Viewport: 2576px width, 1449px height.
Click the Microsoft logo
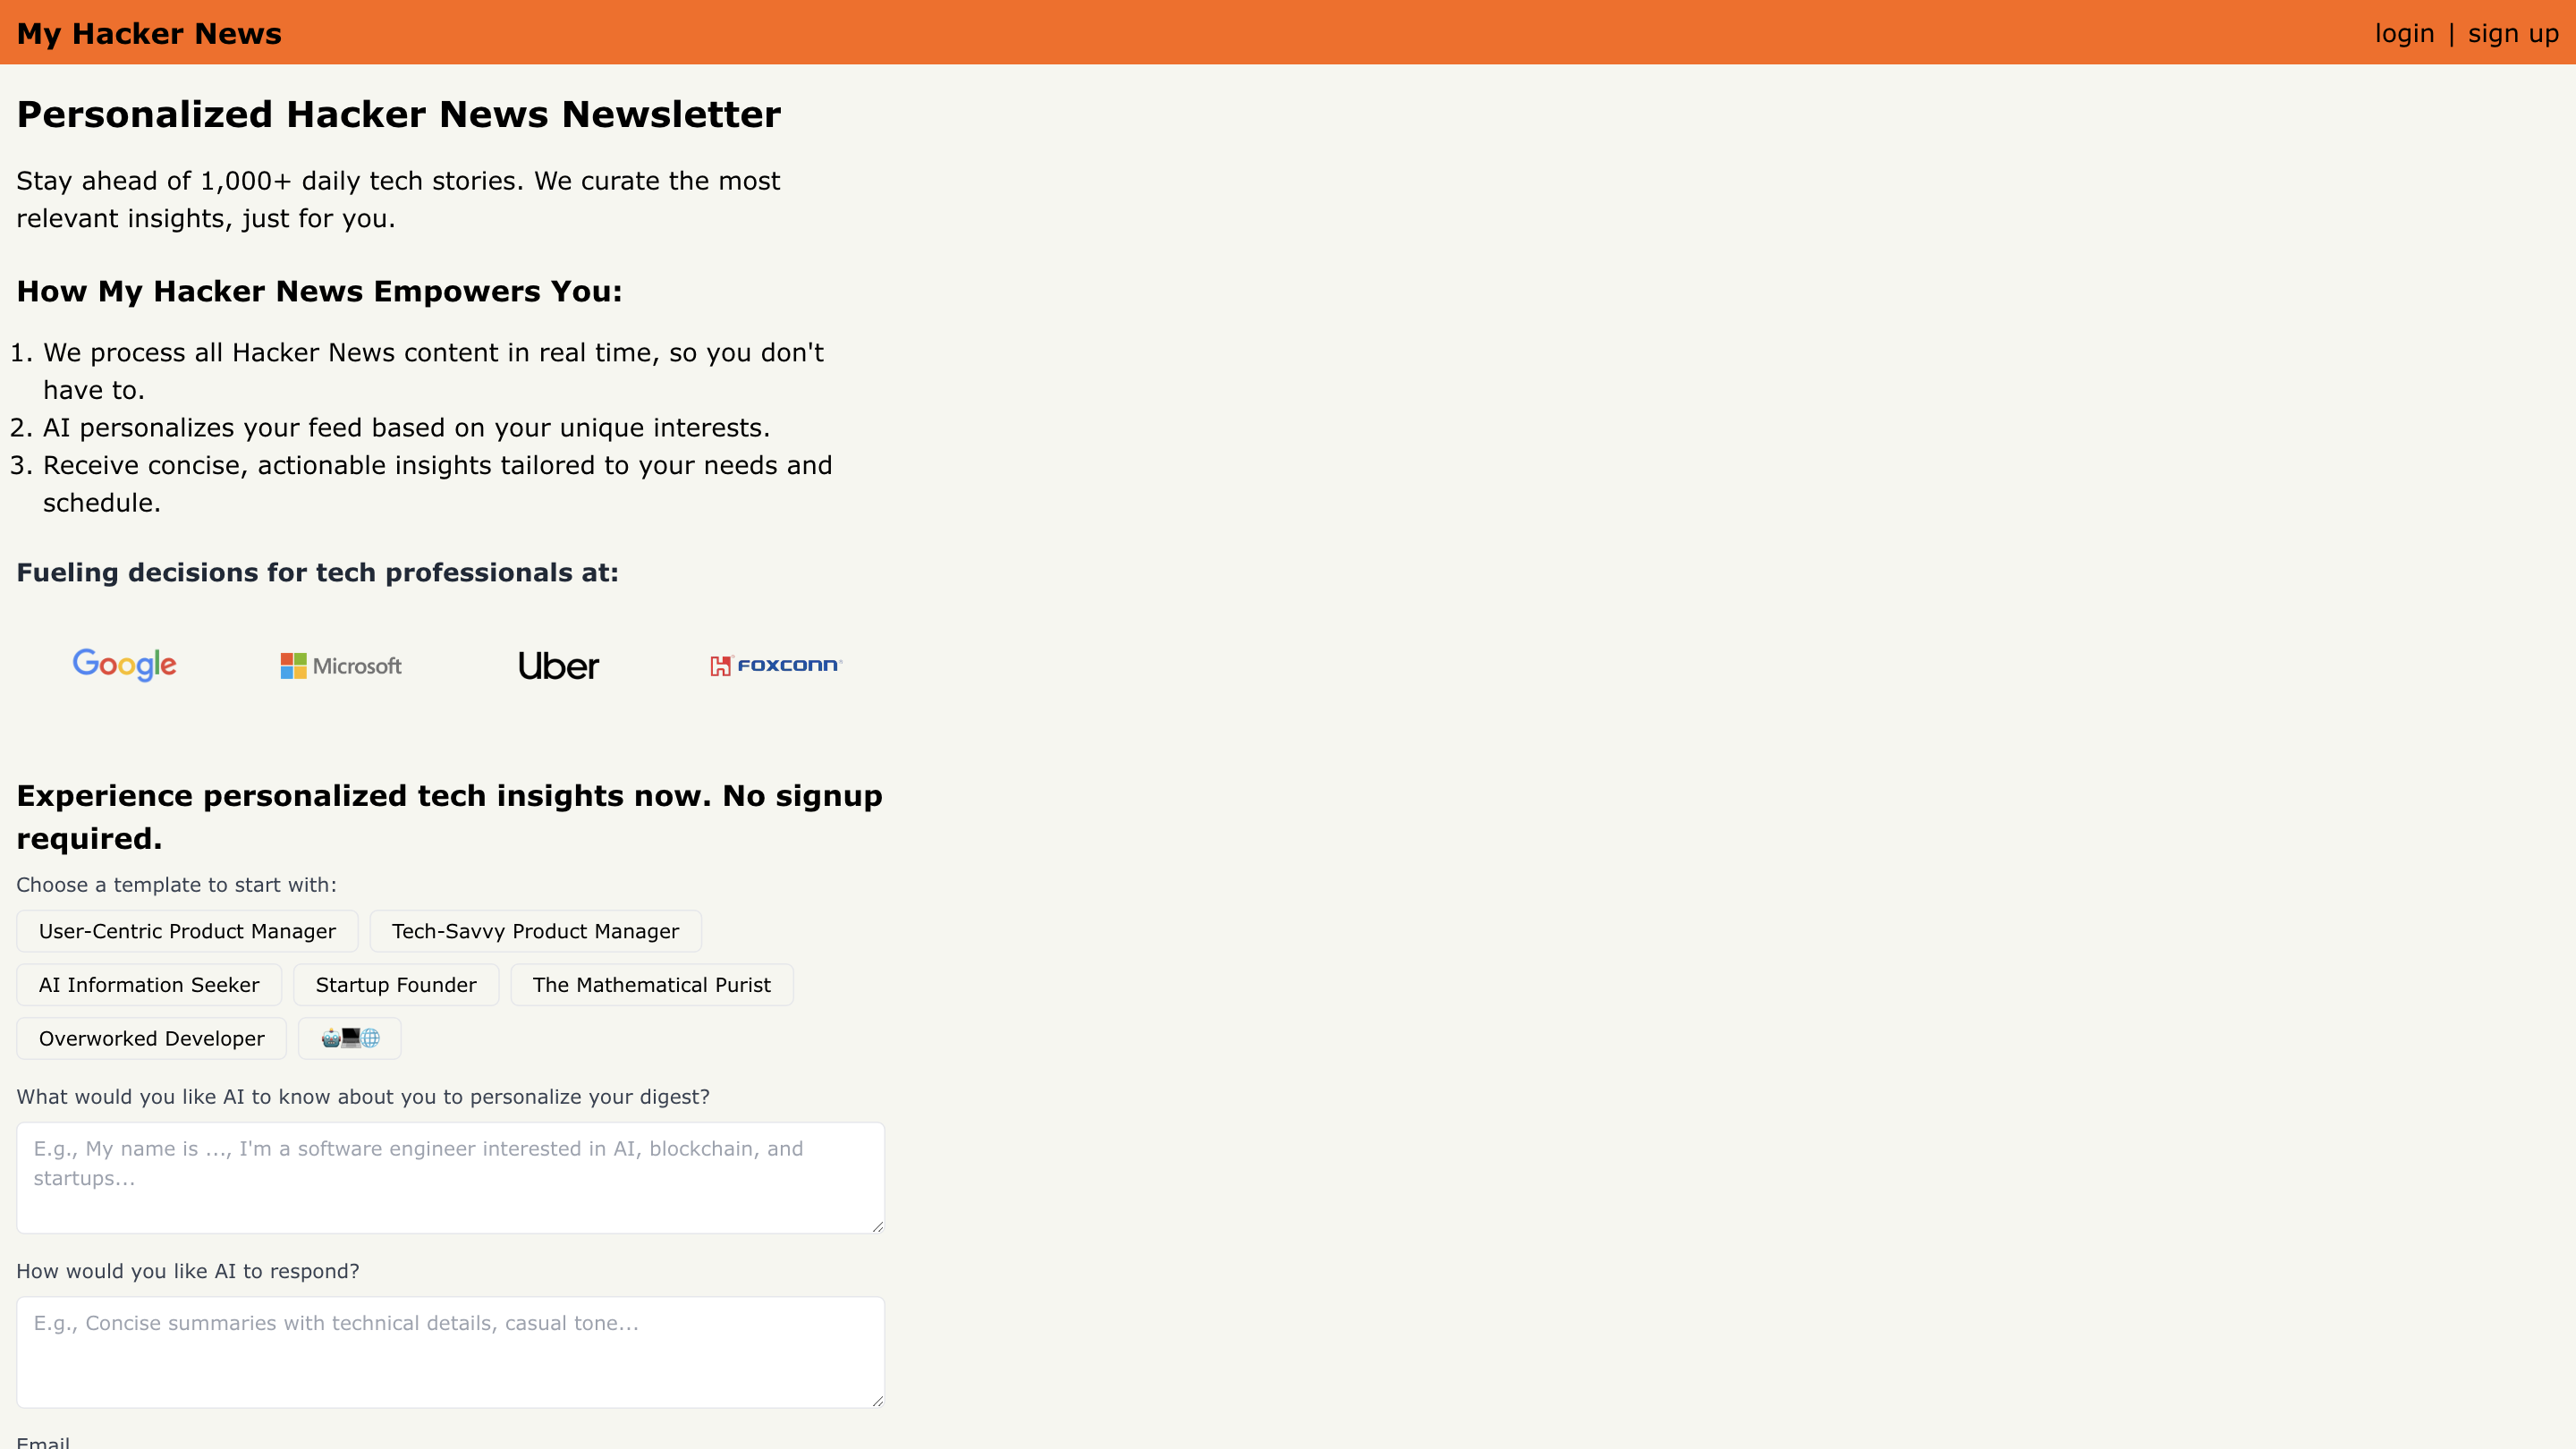point(339,665)
